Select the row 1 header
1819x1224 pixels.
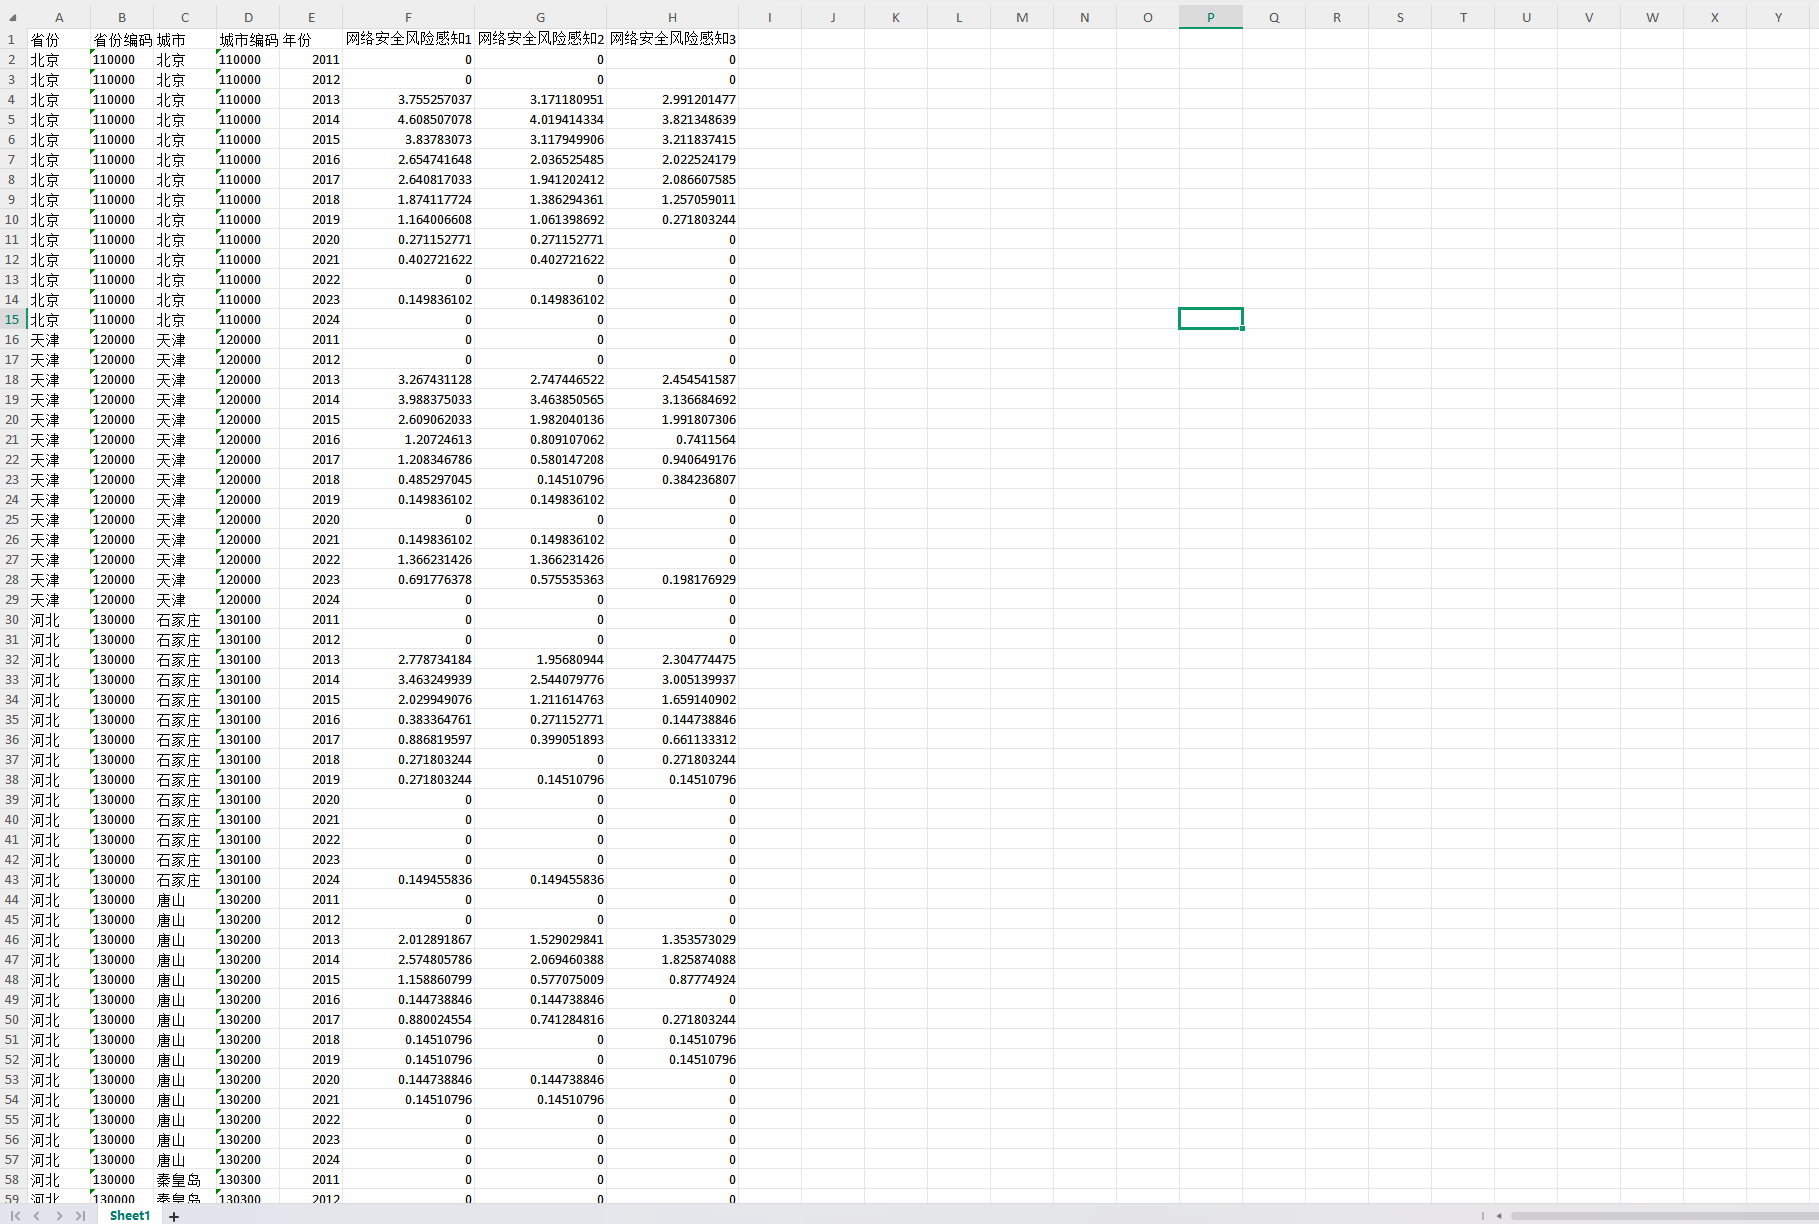click(12, 39)
